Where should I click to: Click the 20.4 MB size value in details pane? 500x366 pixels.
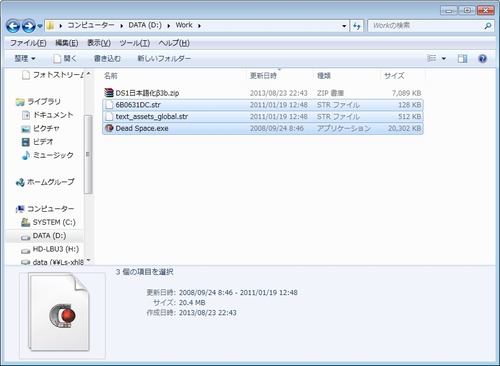point(192,303)
